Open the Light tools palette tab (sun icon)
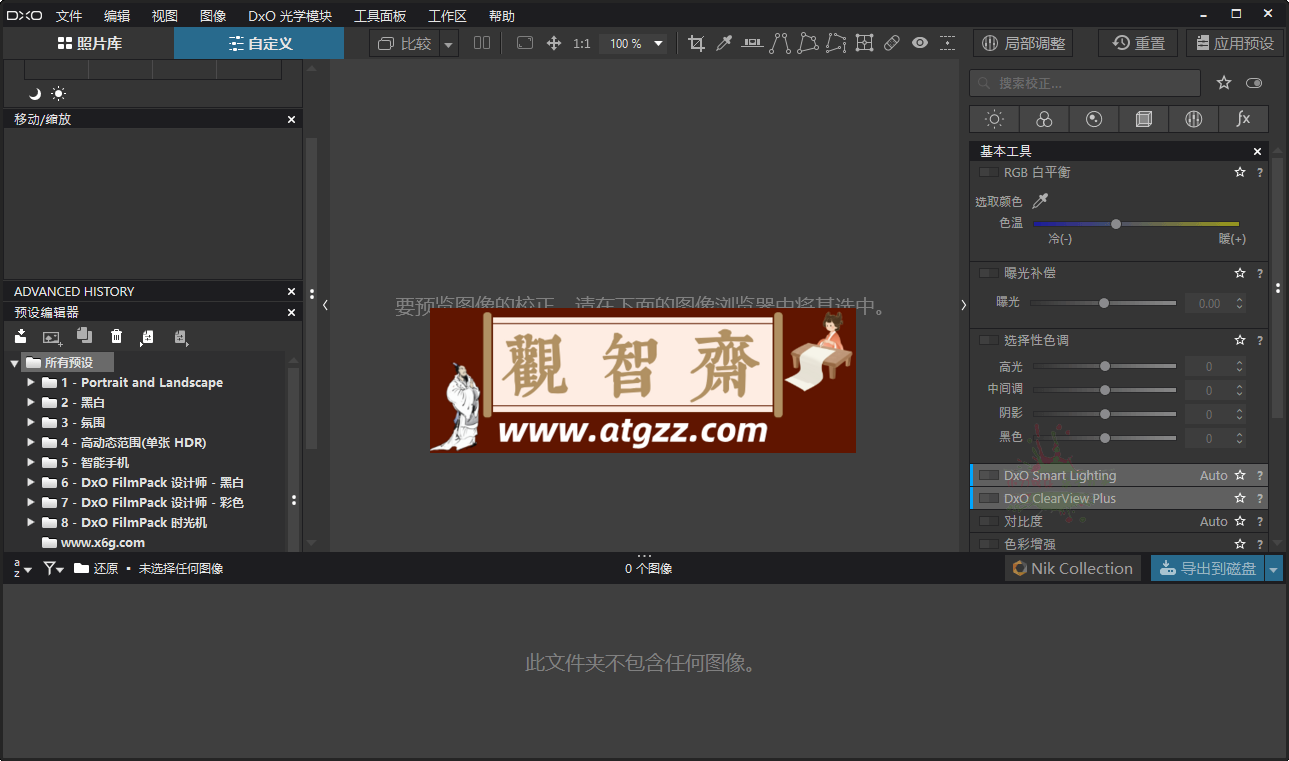1289x761 pixels. click(994, 119)
